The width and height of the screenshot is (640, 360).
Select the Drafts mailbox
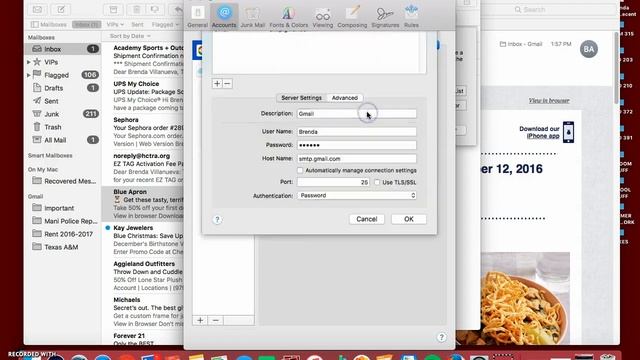point(62,88)
